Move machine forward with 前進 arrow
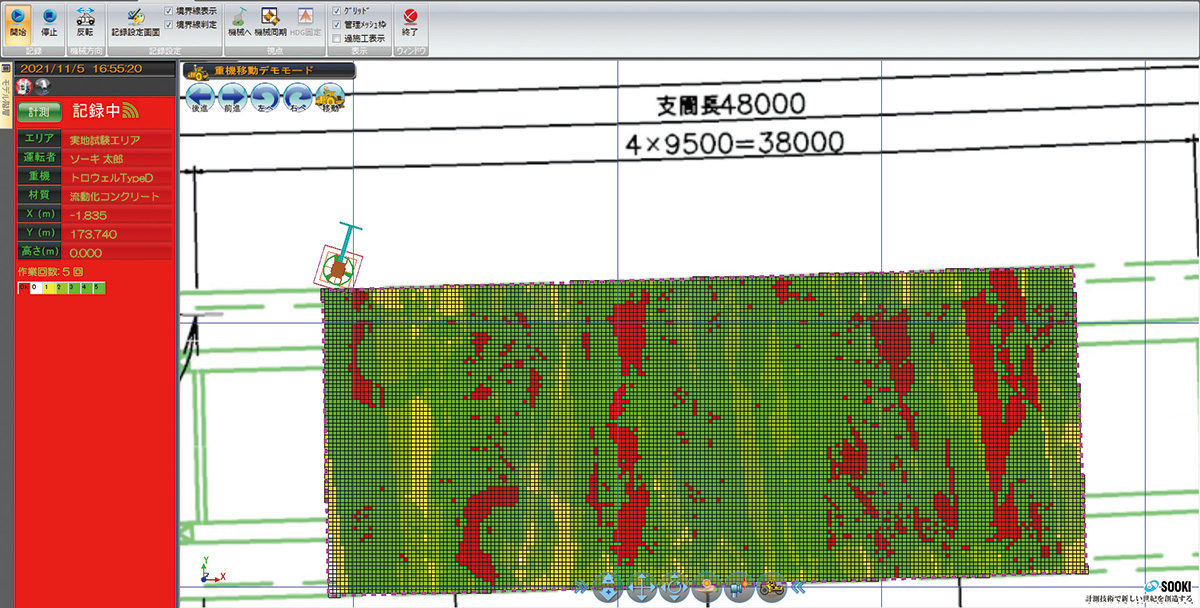1200x608 pixels. pos(233,98)
